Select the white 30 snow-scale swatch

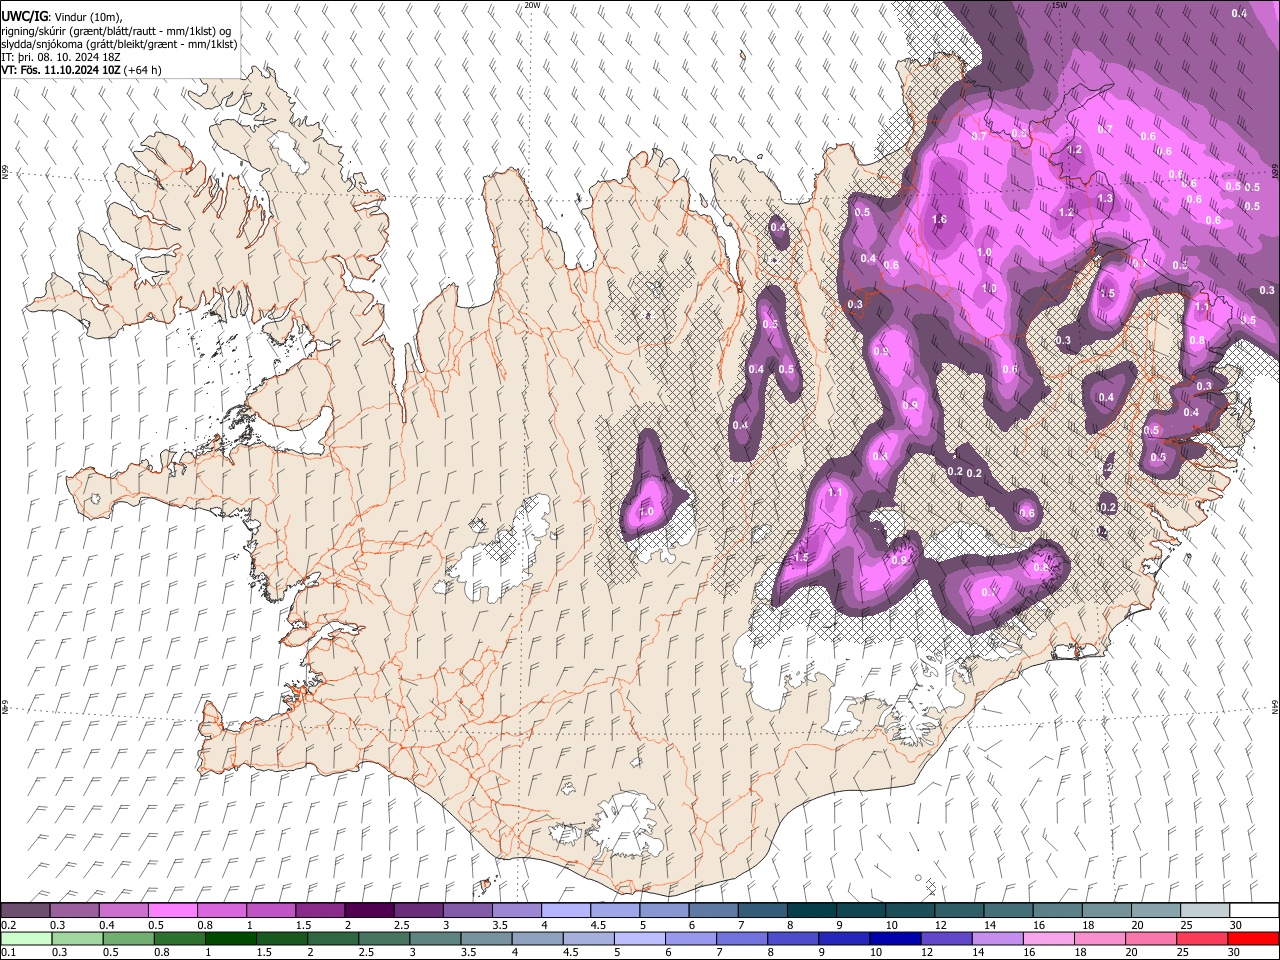tap(1254, 910)
